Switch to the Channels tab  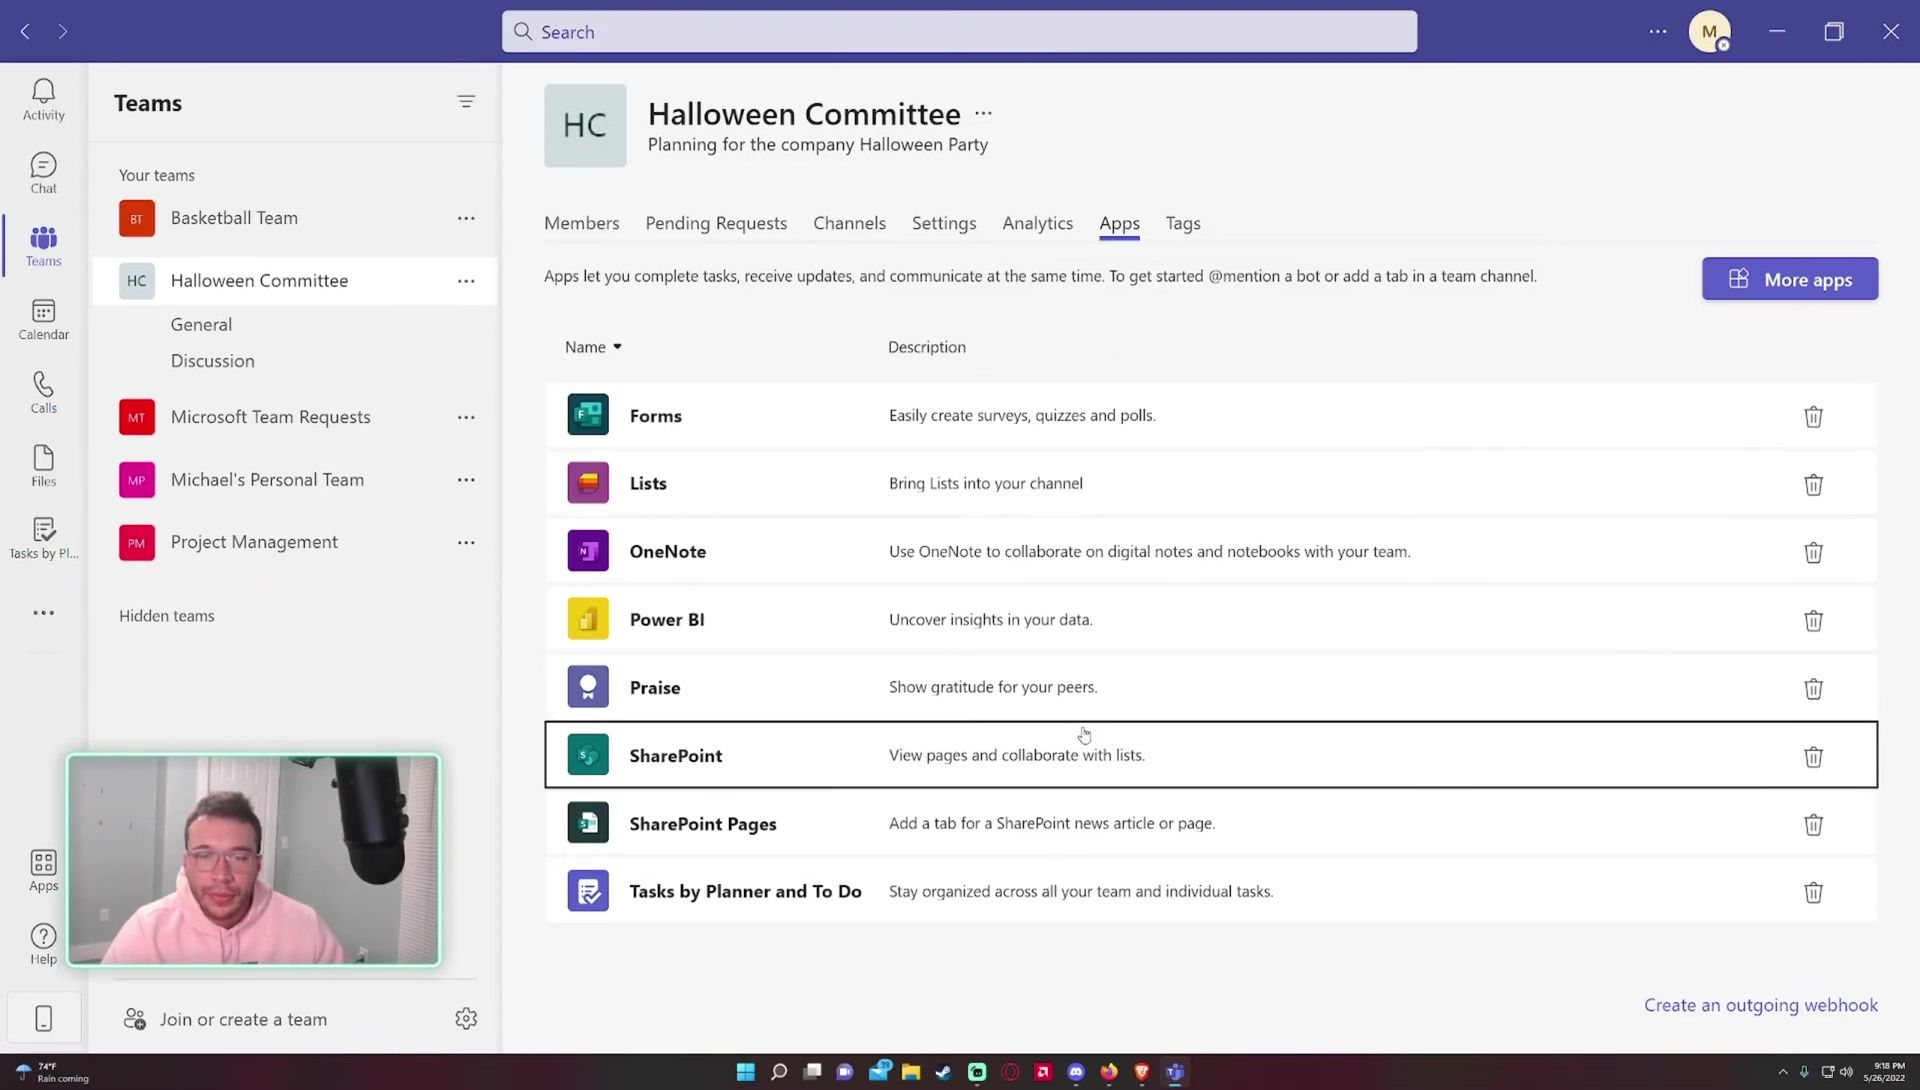[x=849, y=223]
